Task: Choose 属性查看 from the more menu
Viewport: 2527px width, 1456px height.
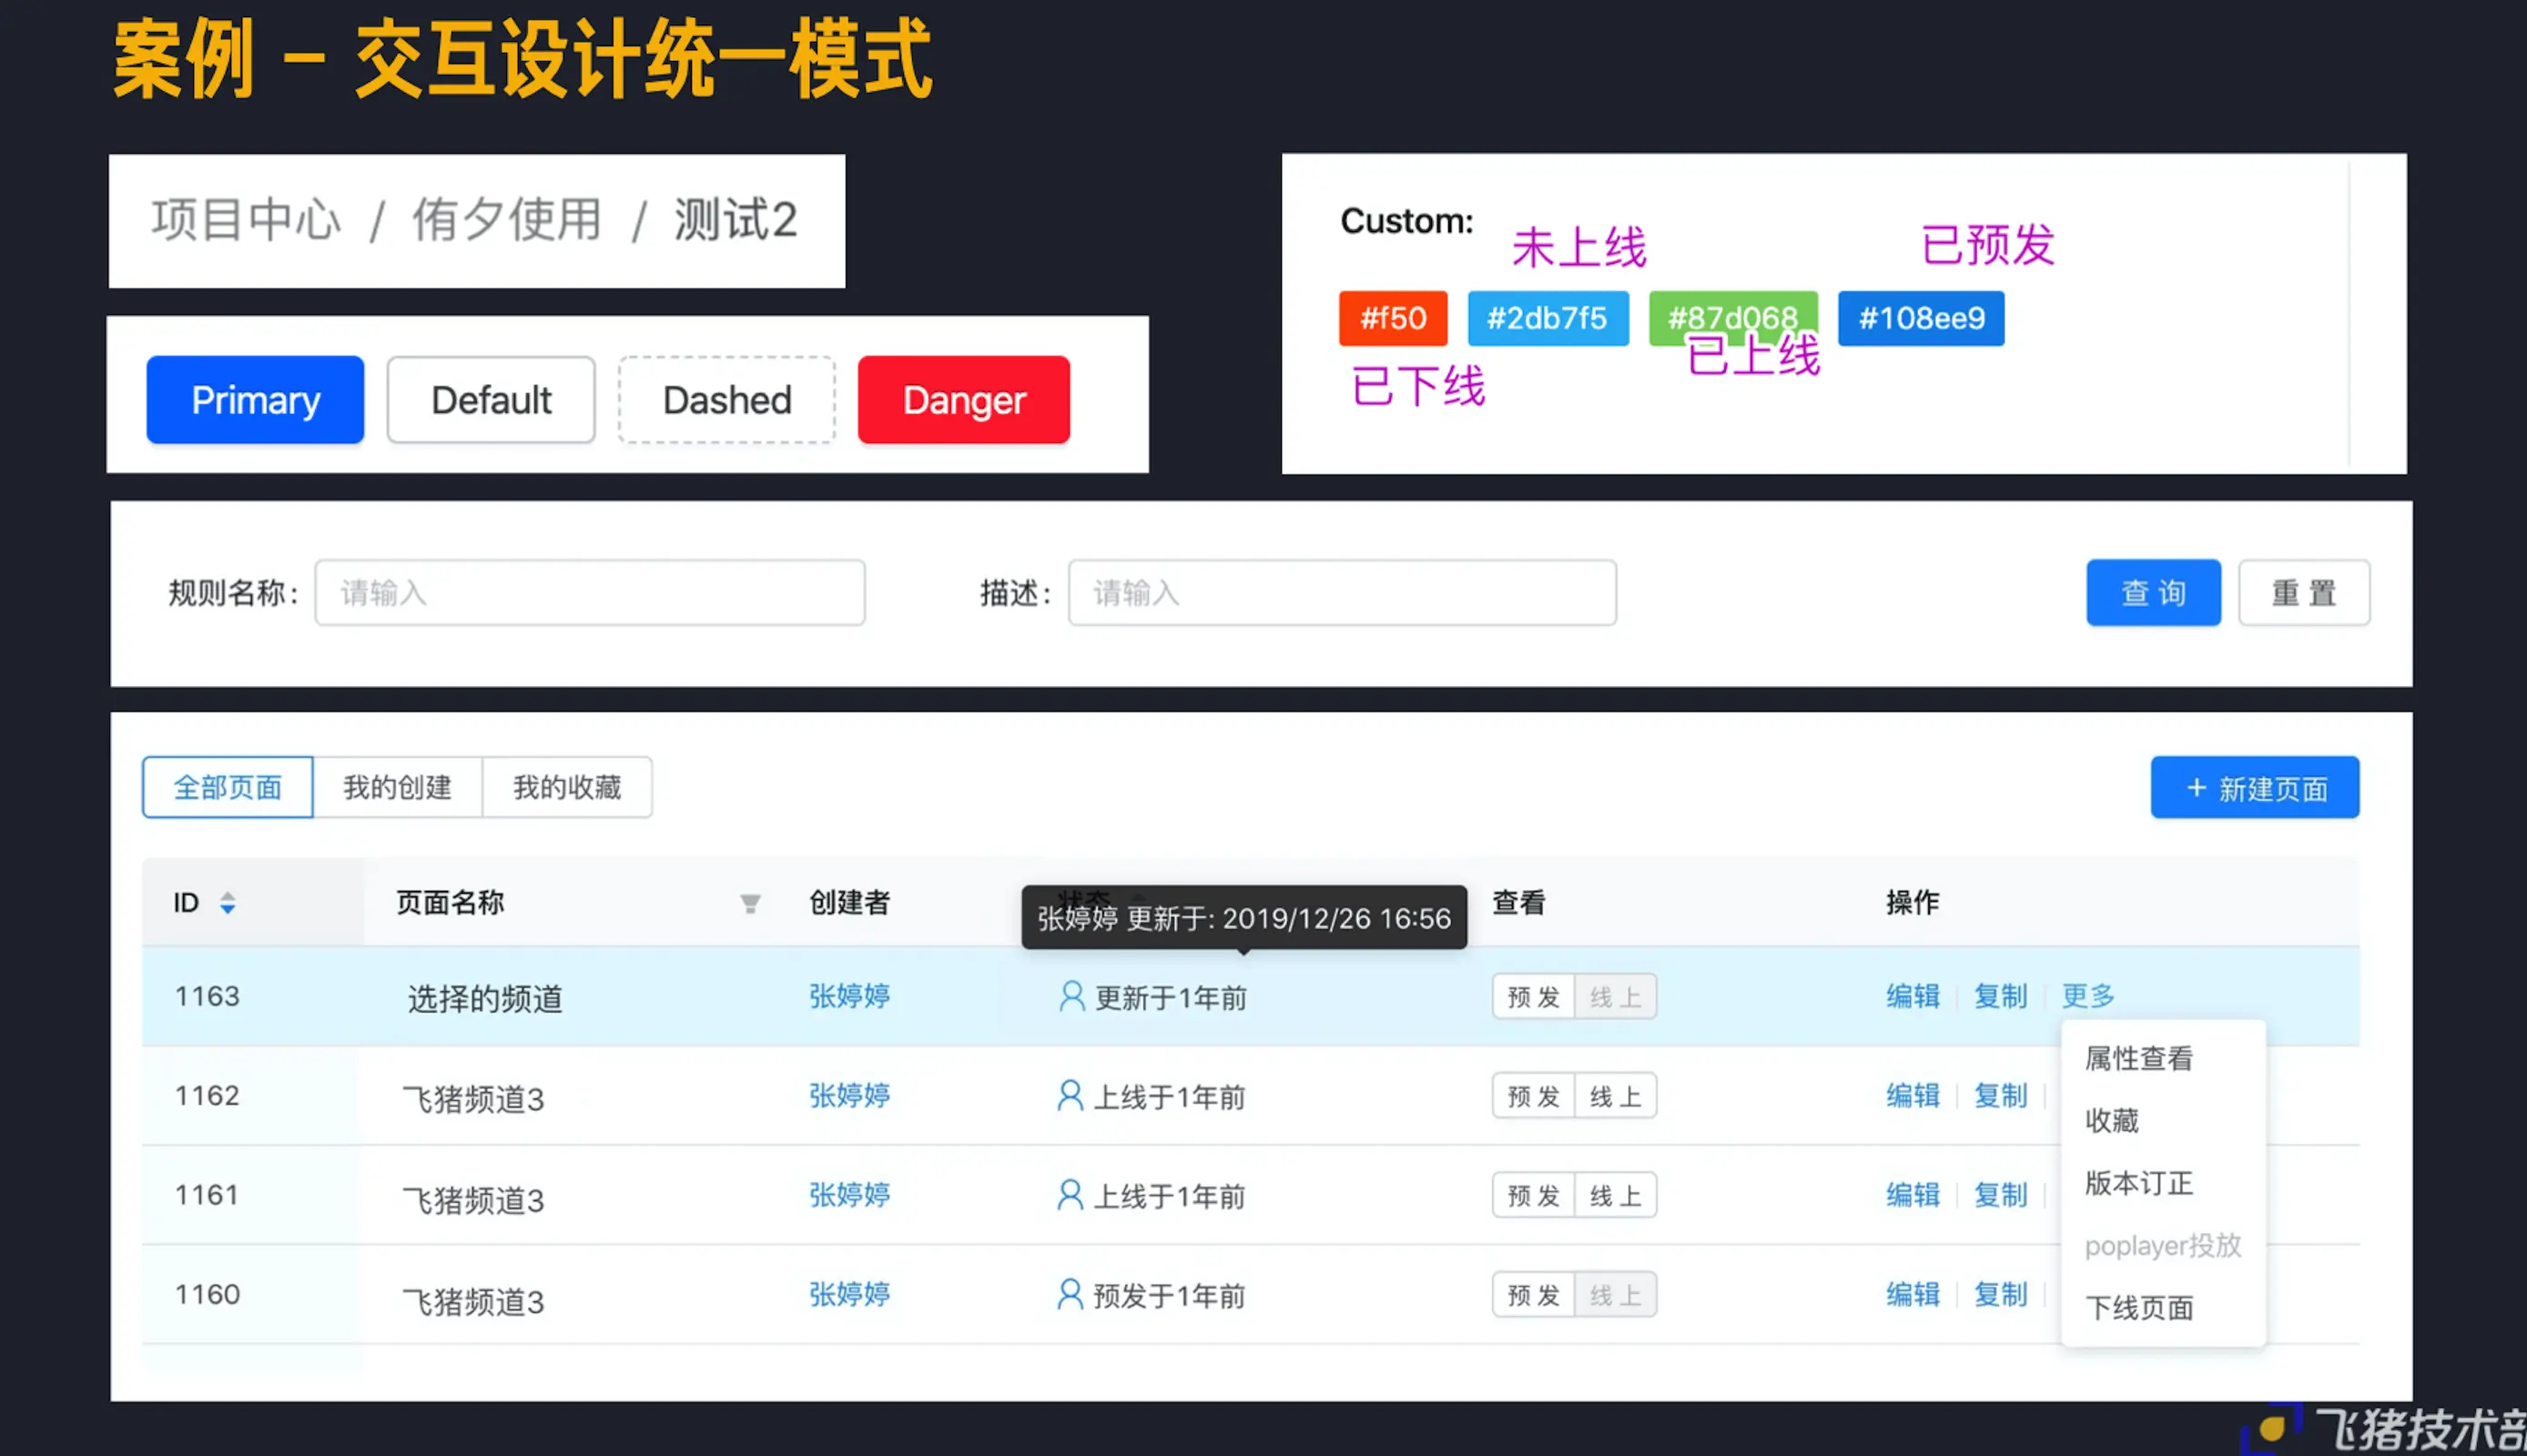Action: pos(2138,1058)
